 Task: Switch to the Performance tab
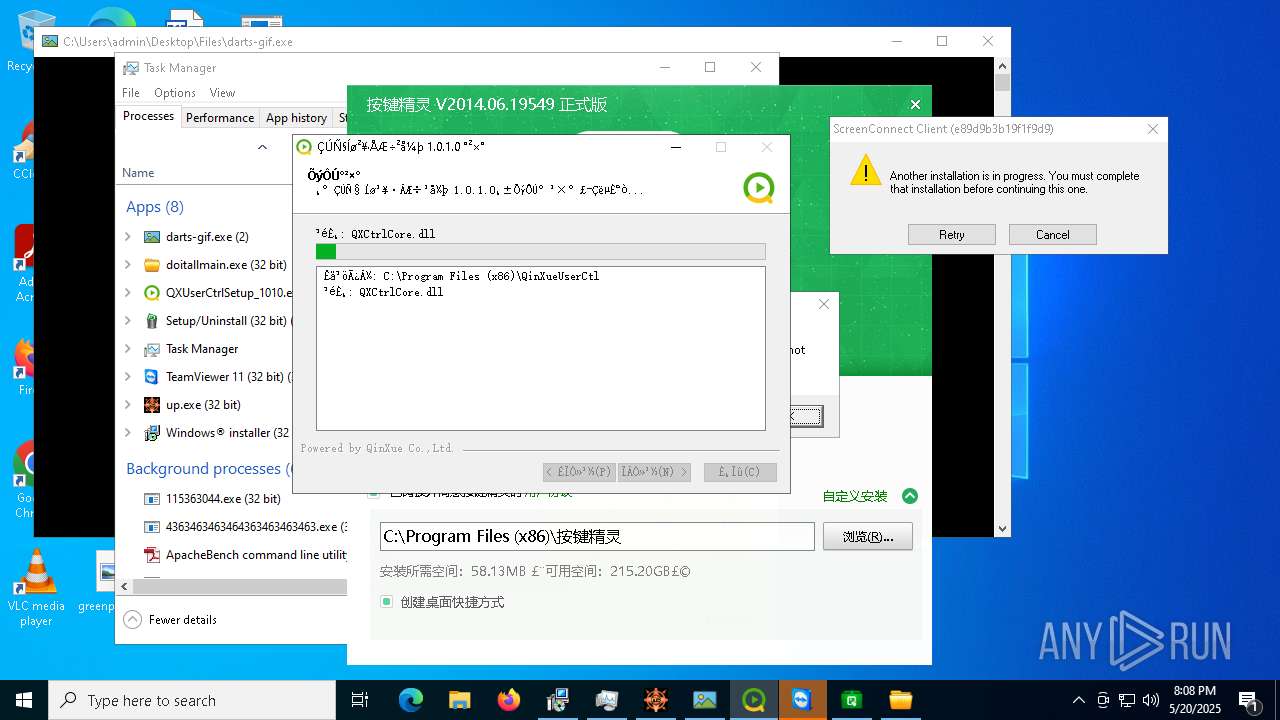[x=220, y=118]
